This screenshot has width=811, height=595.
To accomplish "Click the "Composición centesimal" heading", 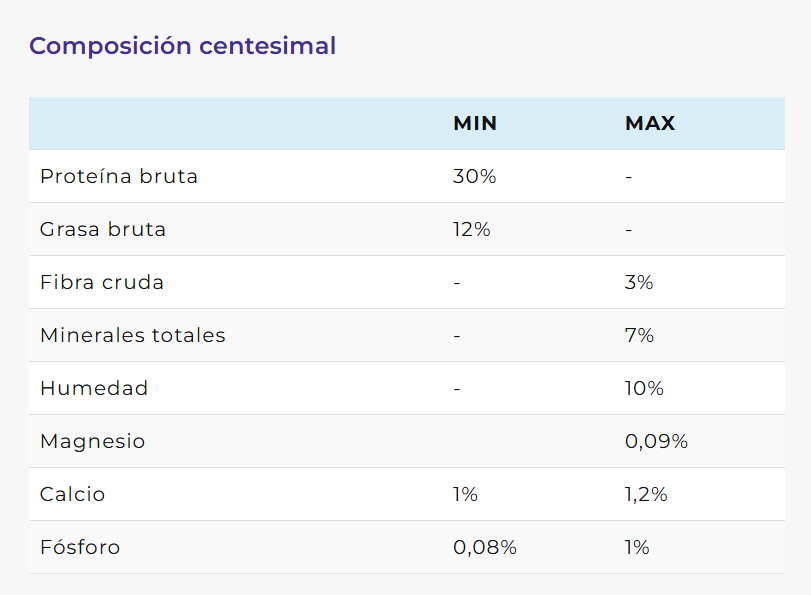I will point(182,46).
